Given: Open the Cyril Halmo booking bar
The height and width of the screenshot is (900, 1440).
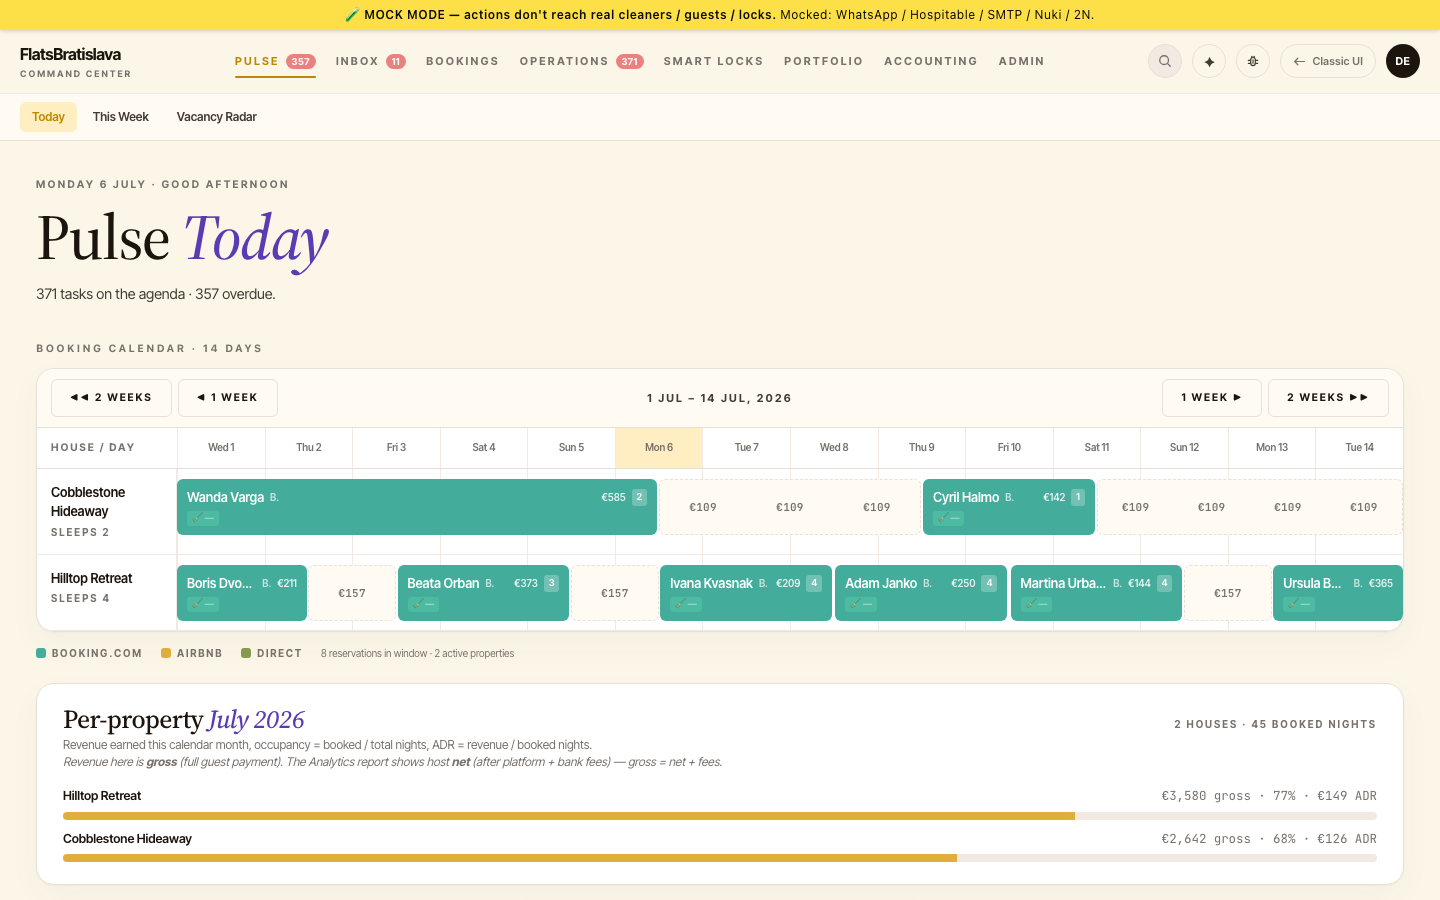Looking at the screenshot, I should (x=1009, y=507).
